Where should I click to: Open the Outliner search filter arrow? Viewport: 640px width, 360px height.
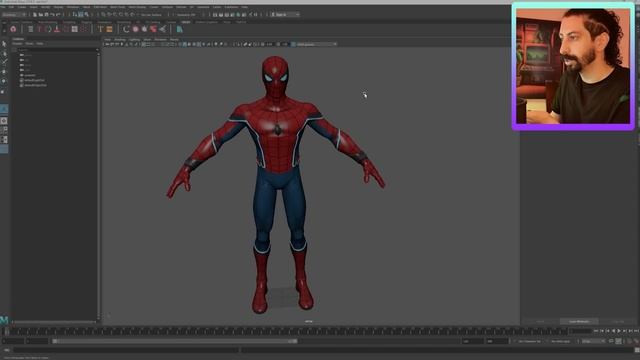pyautogui.click(x=97, y=50)
